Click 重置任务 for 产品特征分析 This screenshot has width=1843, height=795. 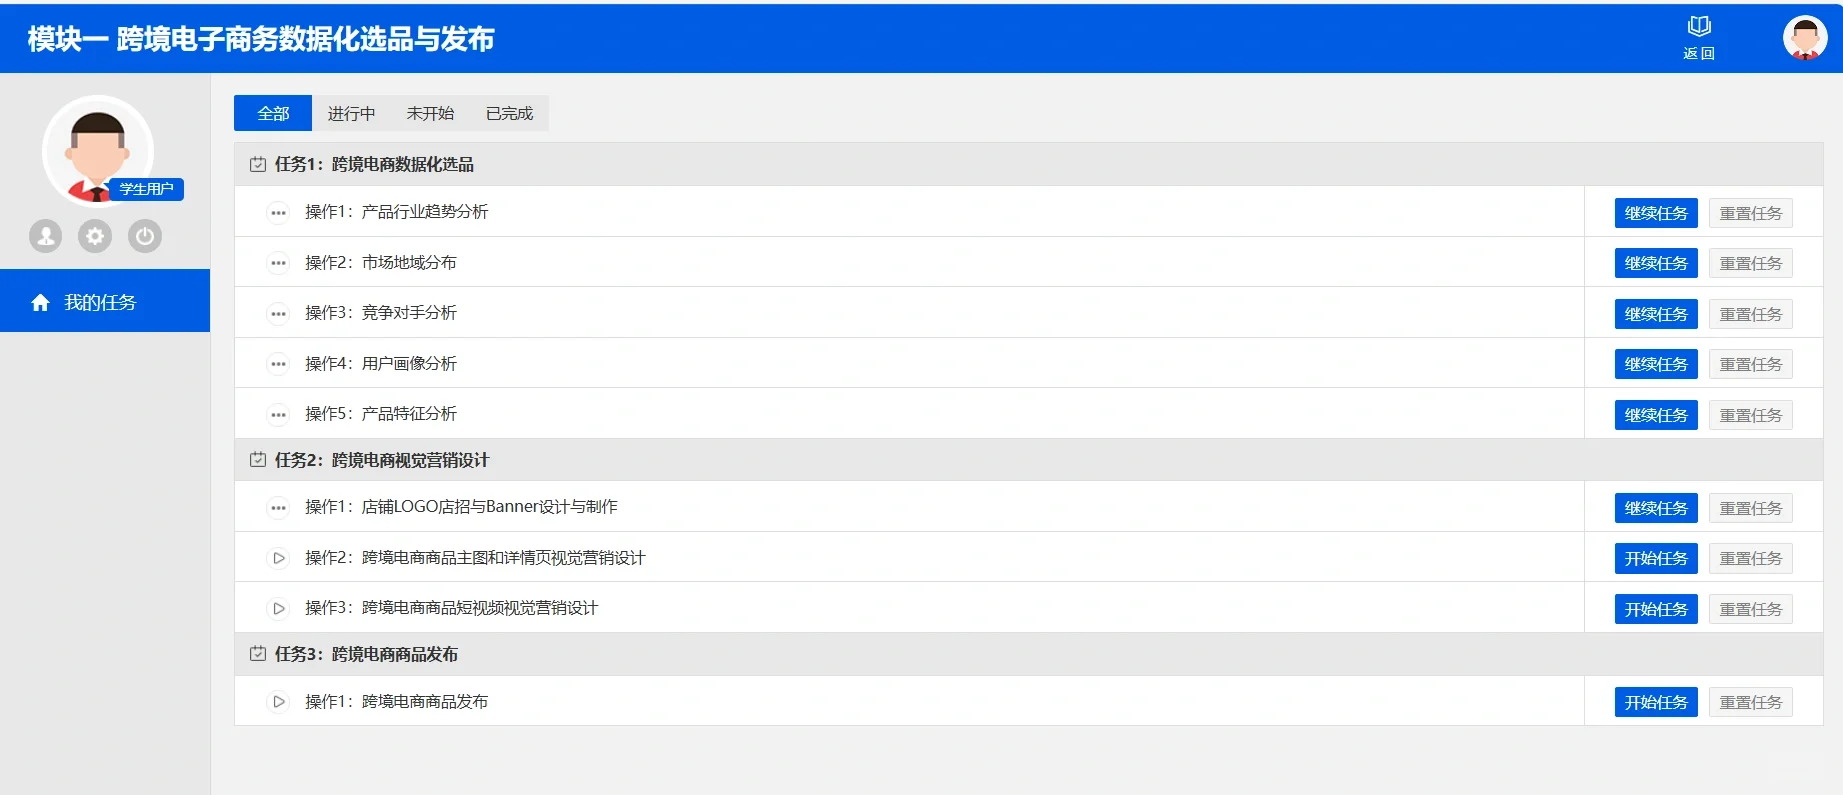(1750, 415)
